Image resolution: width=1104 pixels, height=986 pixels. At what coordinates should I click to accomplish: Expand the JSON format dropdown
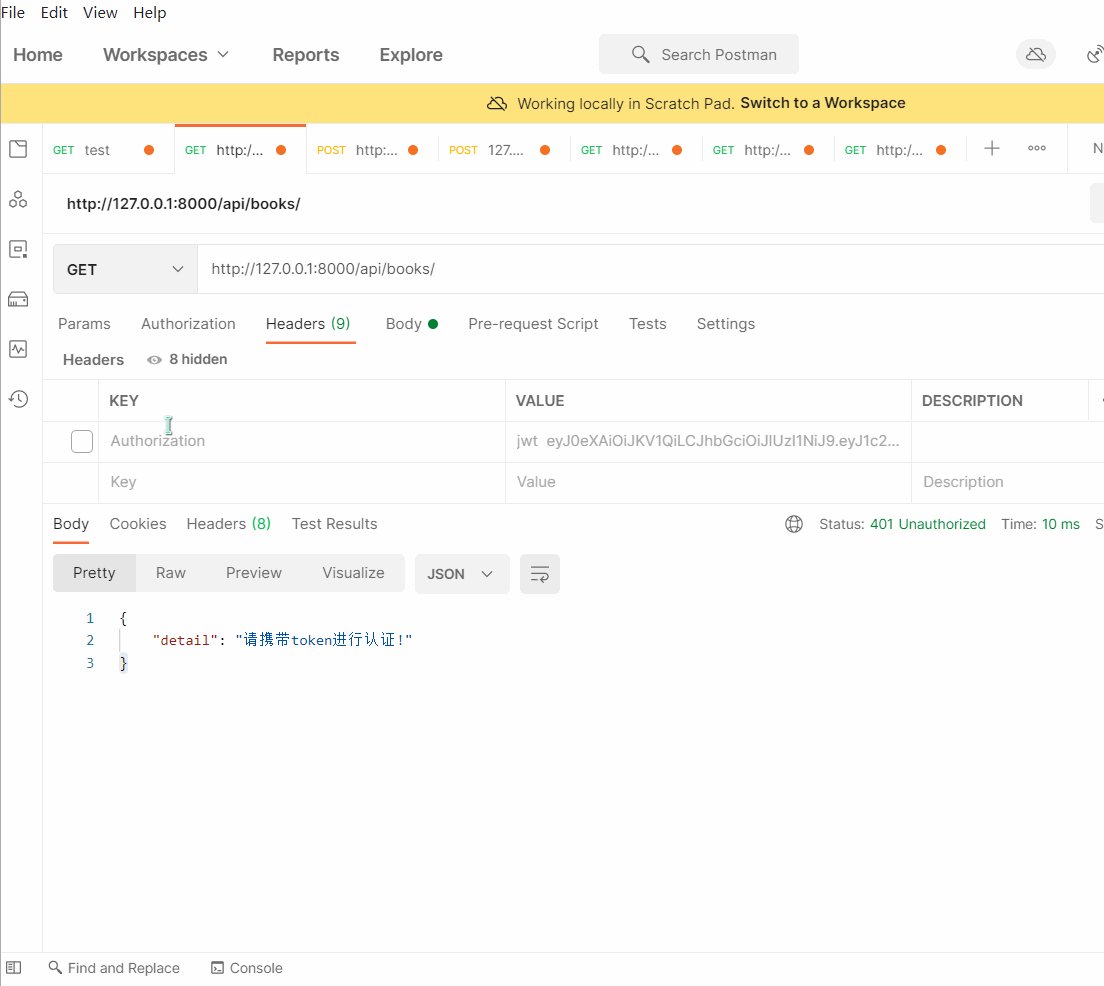point(461,574)
